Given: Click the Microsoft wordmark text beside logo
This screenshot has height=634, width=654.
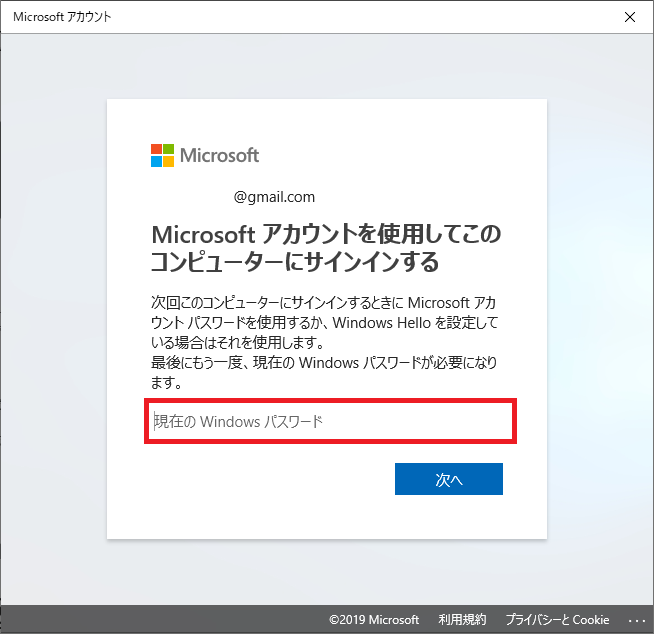Looking at the screenshot, I should tap(219, 155).
